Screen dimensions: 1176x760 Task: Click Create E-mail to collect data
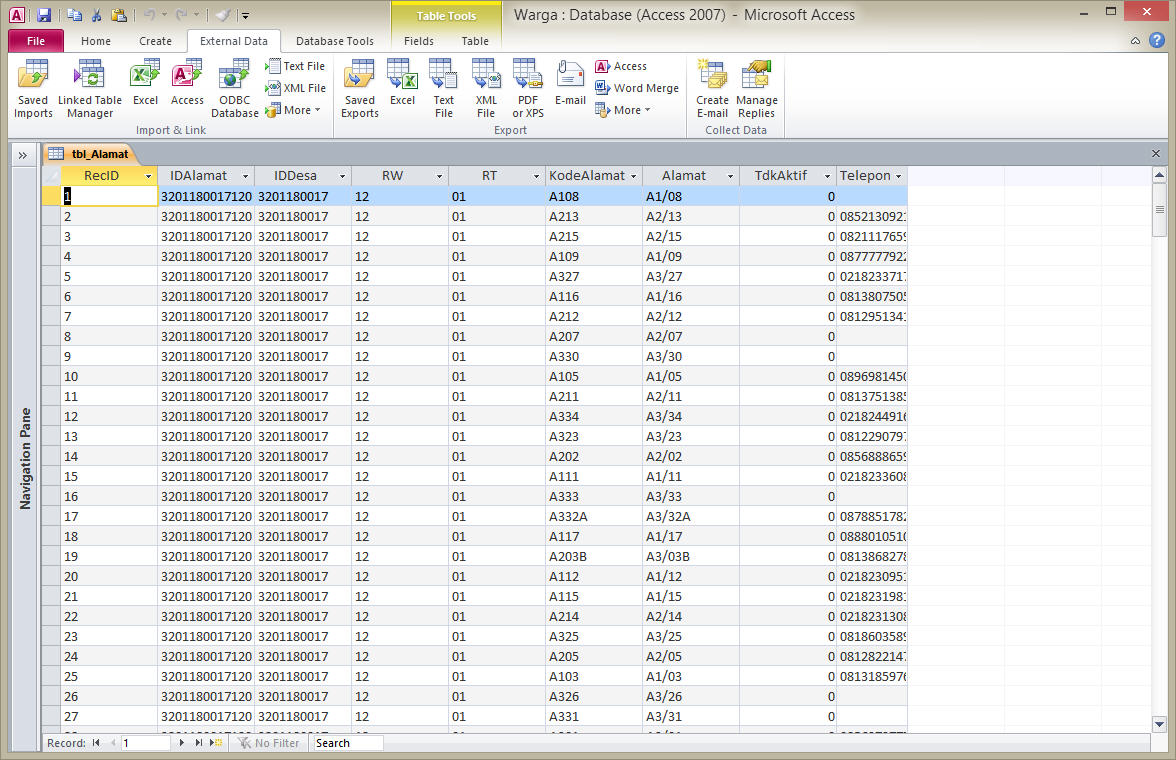click(712, 89)
